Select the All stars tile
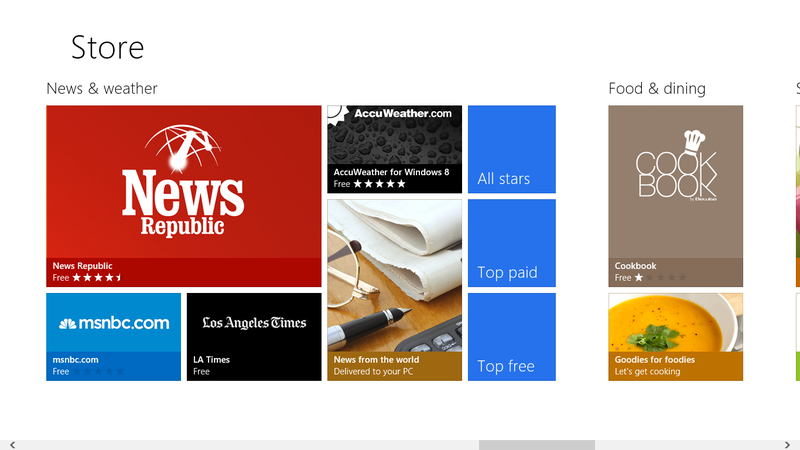The height and width of the screenshot is (450, 800). [x=512, y=149]
